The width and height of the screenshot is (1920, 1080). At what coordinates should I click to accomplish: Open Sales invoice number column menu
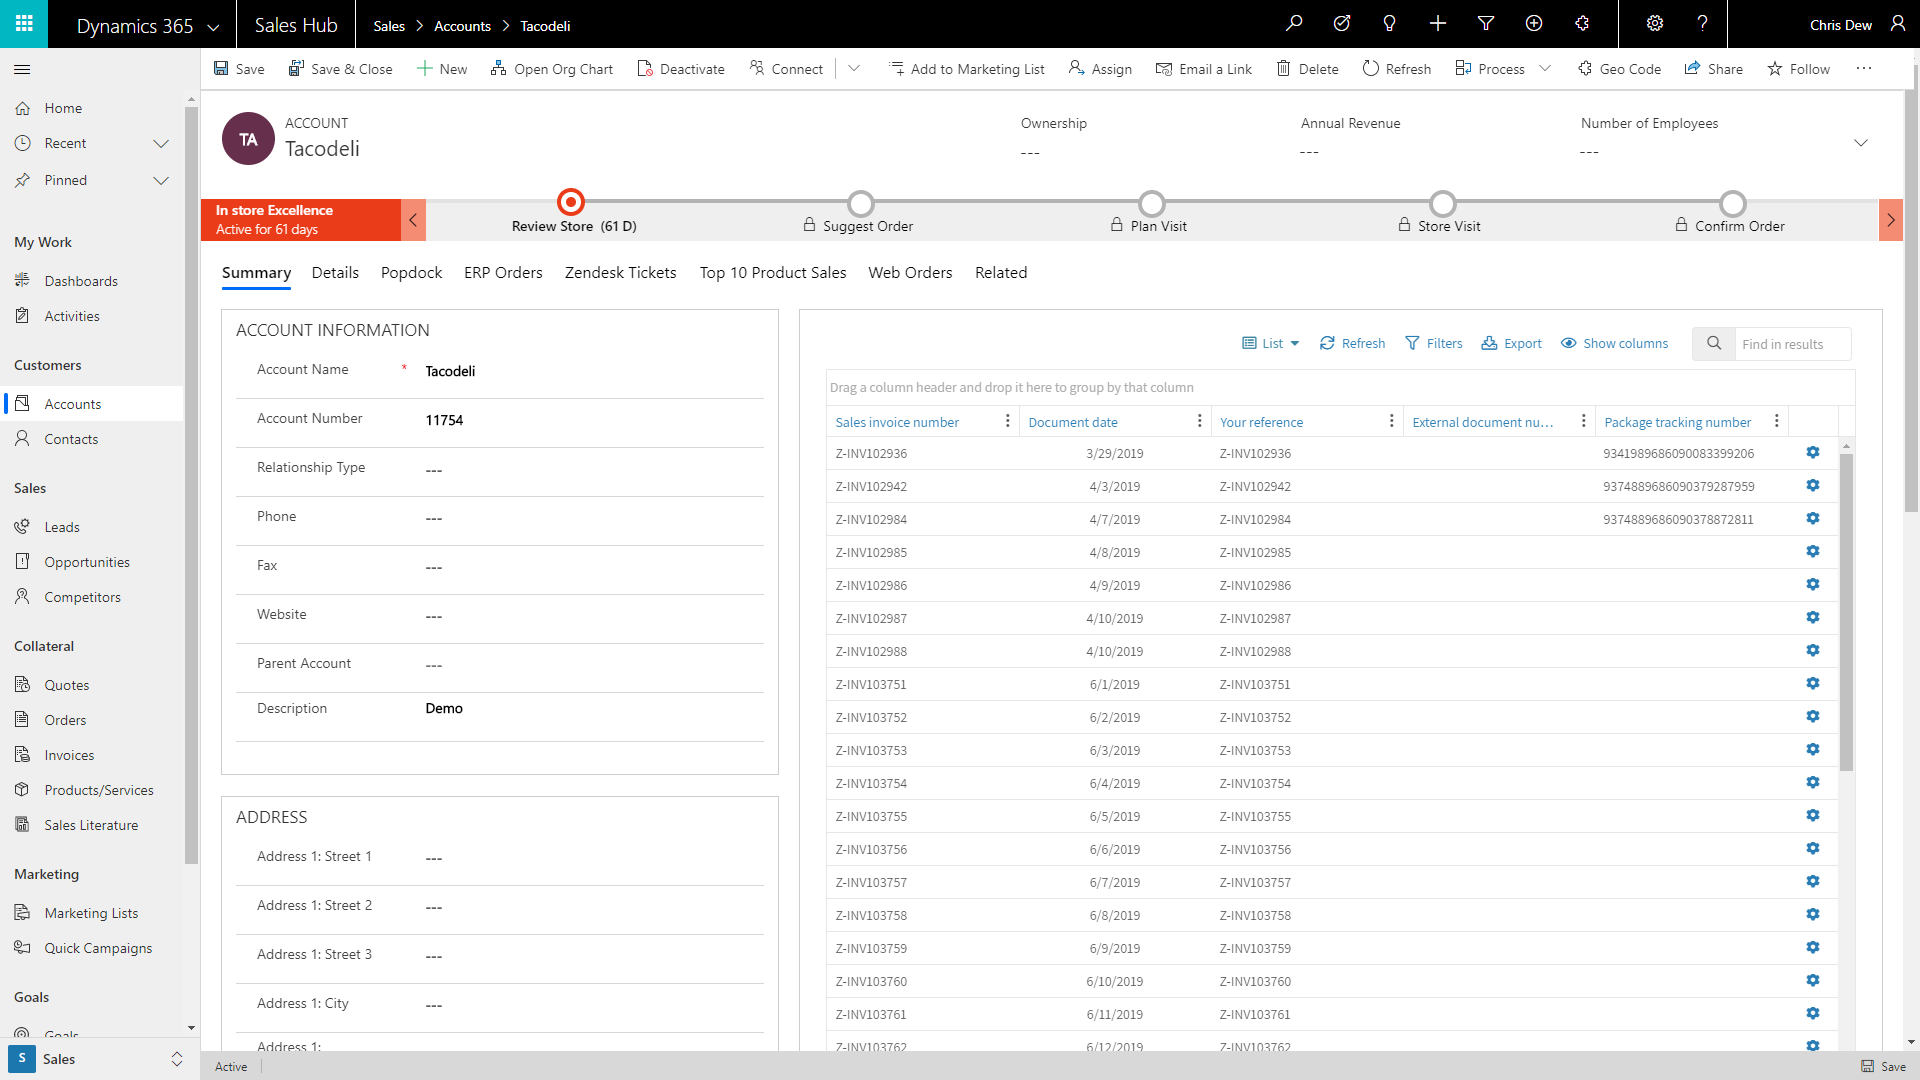1007,422
